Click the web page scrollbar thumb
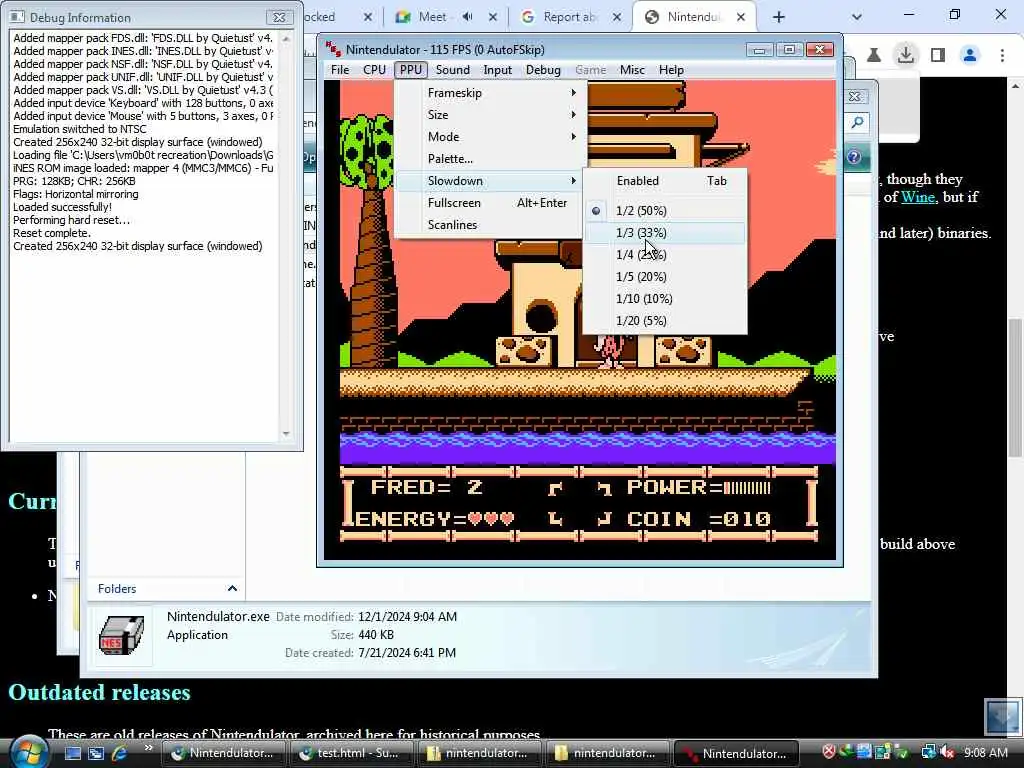 click(1016, 388)
